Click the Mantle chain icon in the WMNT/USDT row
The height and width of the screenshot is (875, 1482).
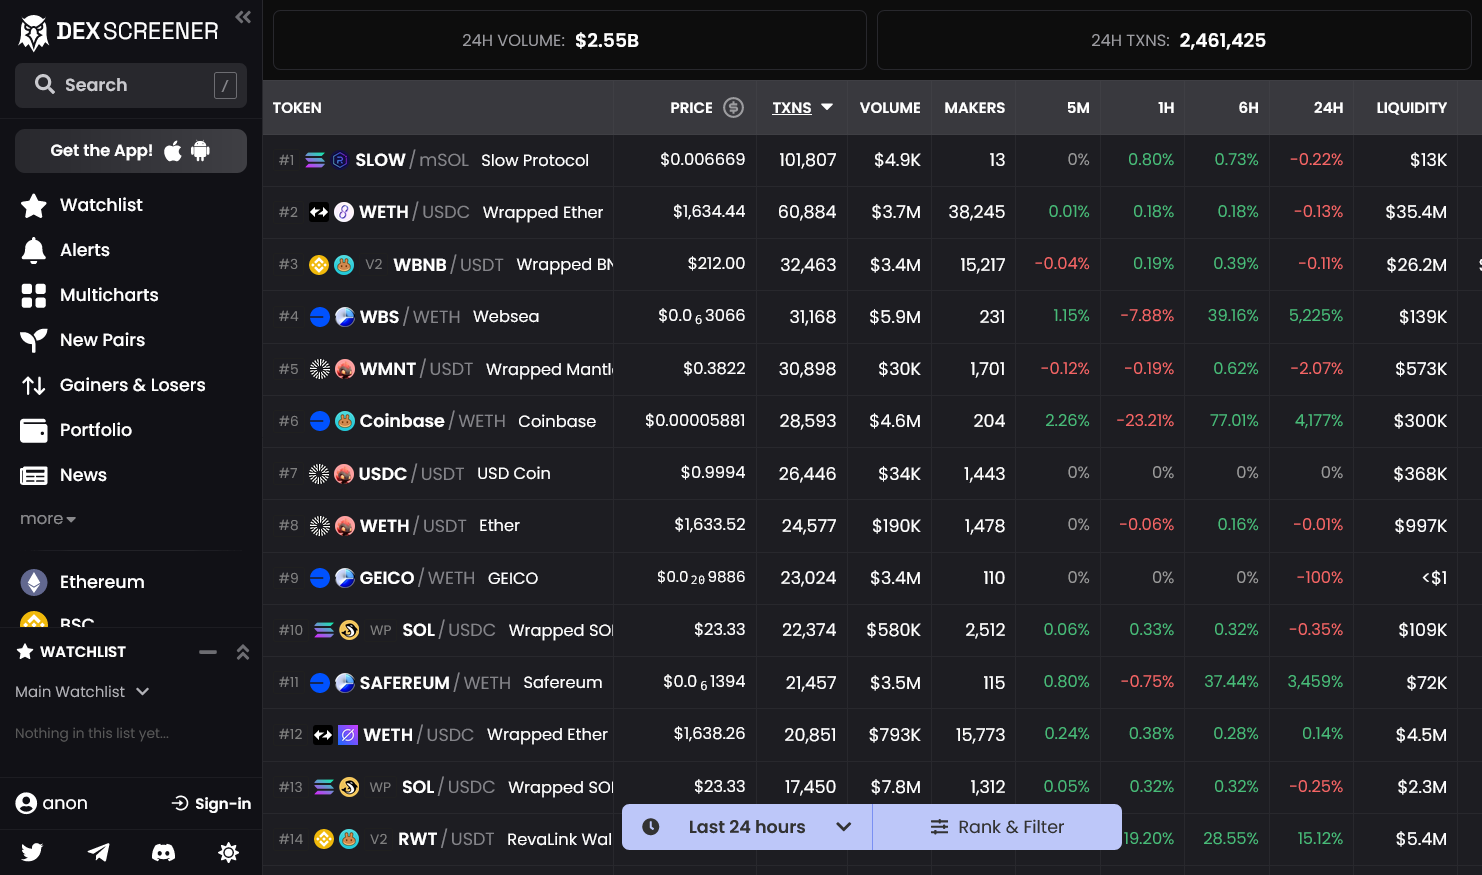(320, 369)
